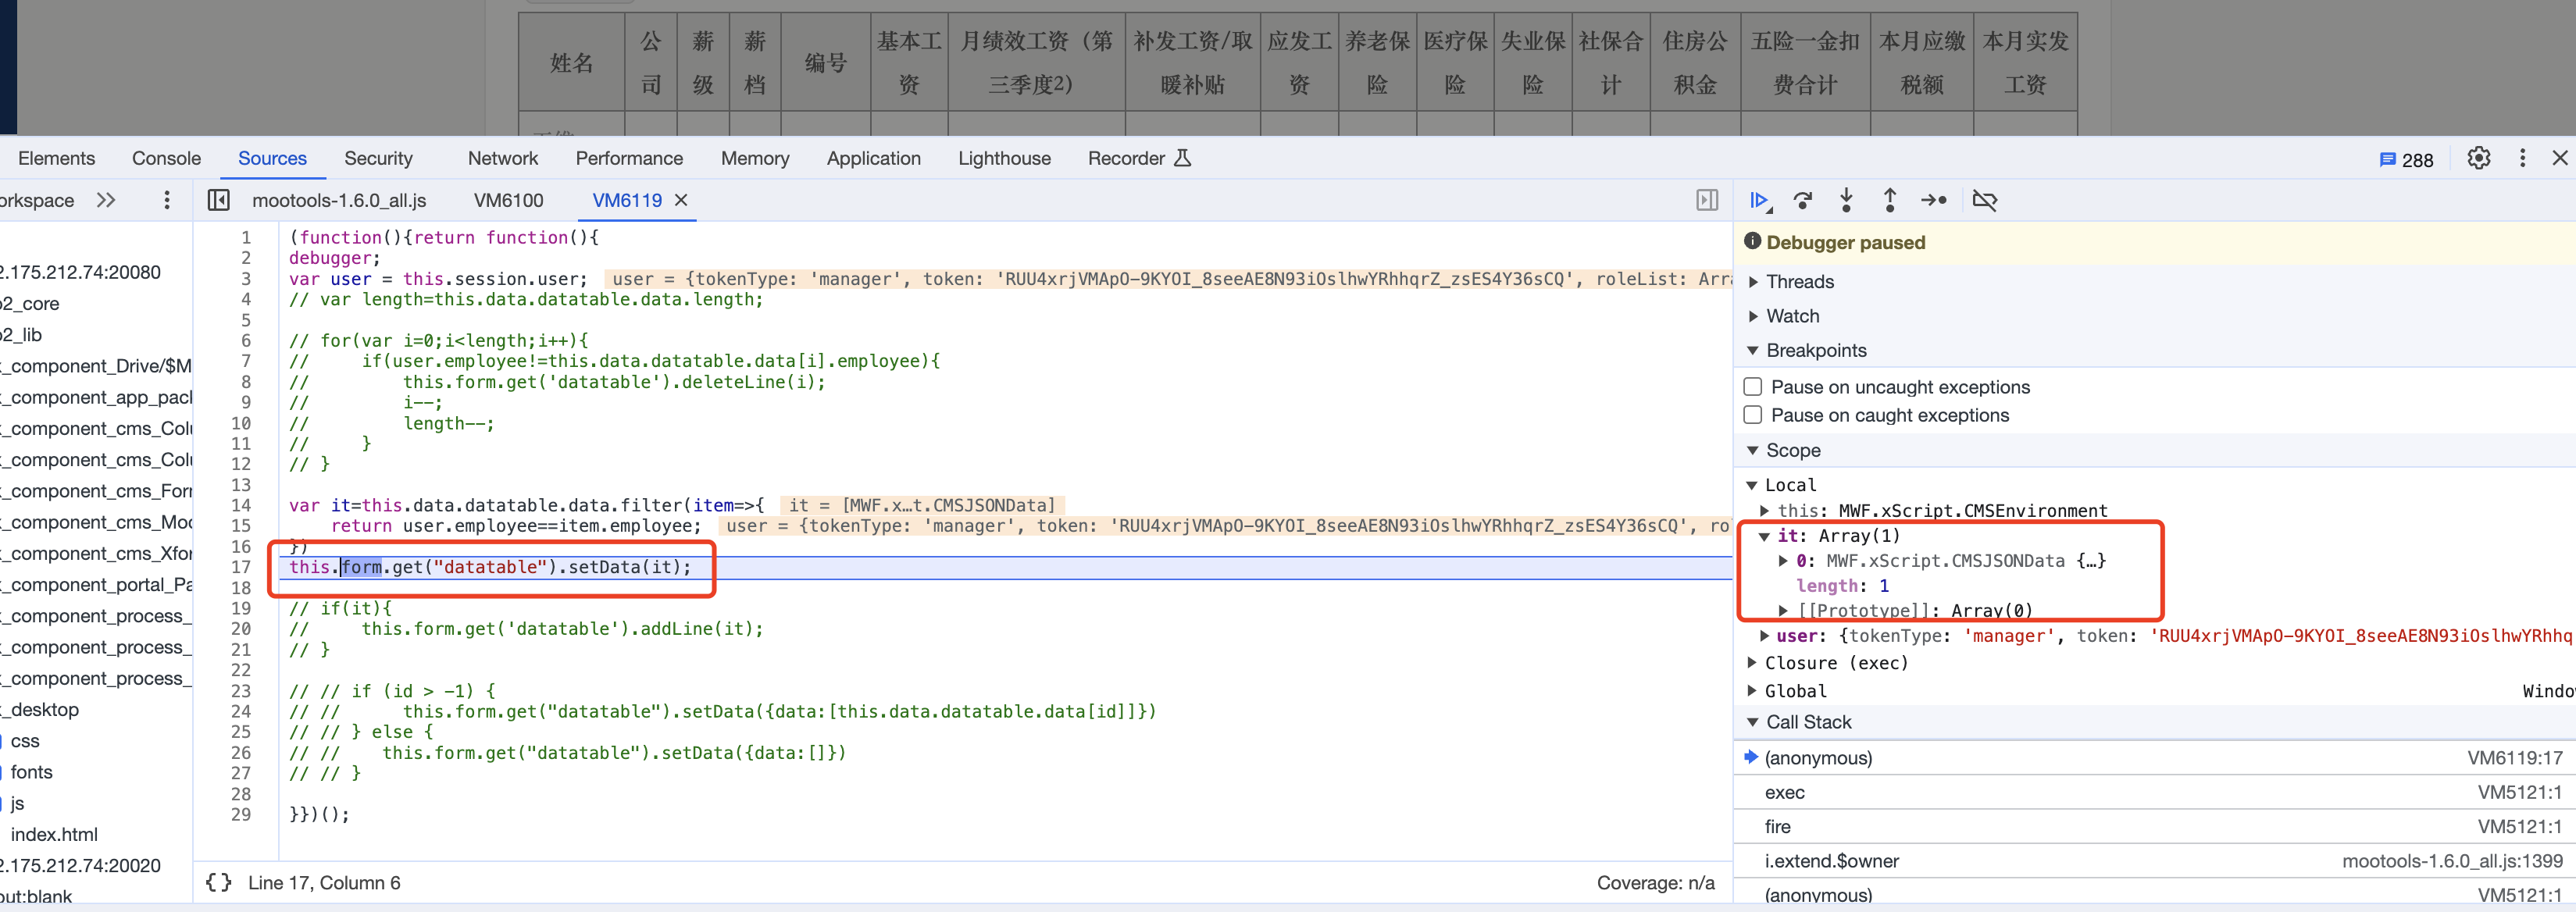Screen dimensions: 2576x912
Task: Resume script execution in the debugger
Action: point(1758,201)
